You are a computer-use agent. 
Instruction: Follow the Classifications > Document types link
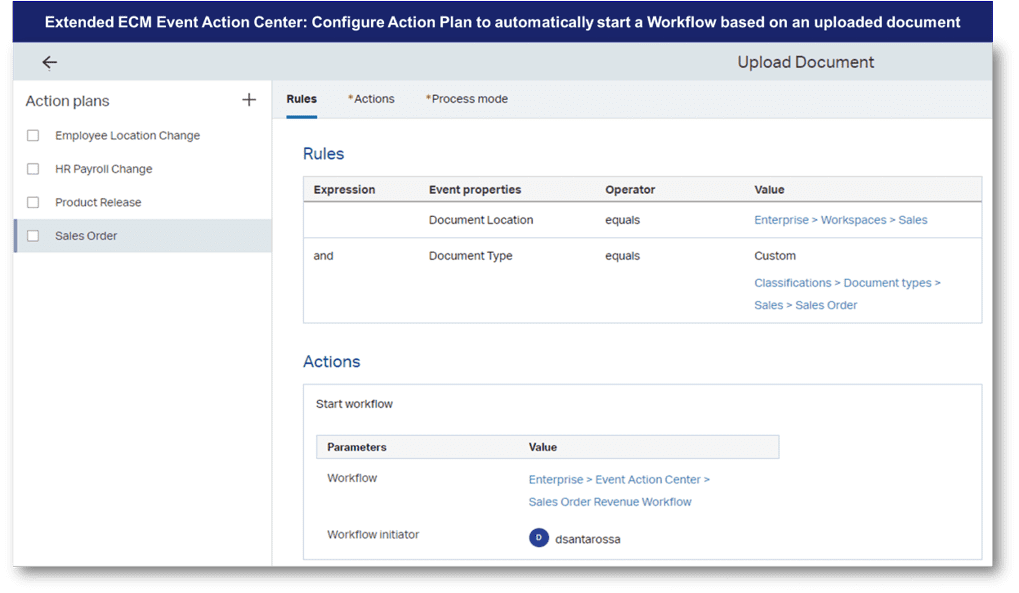pyautogui.click(x=846, y=282)
